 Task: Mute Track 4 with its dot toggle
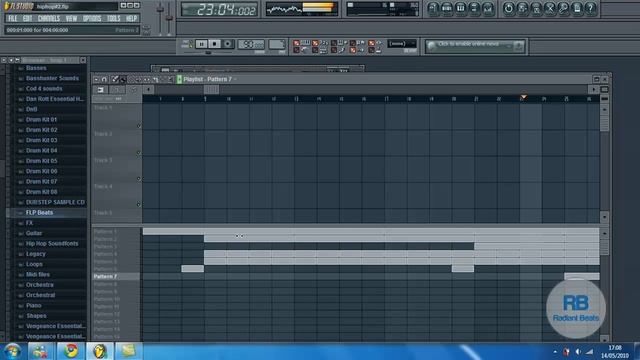(139, 204)
